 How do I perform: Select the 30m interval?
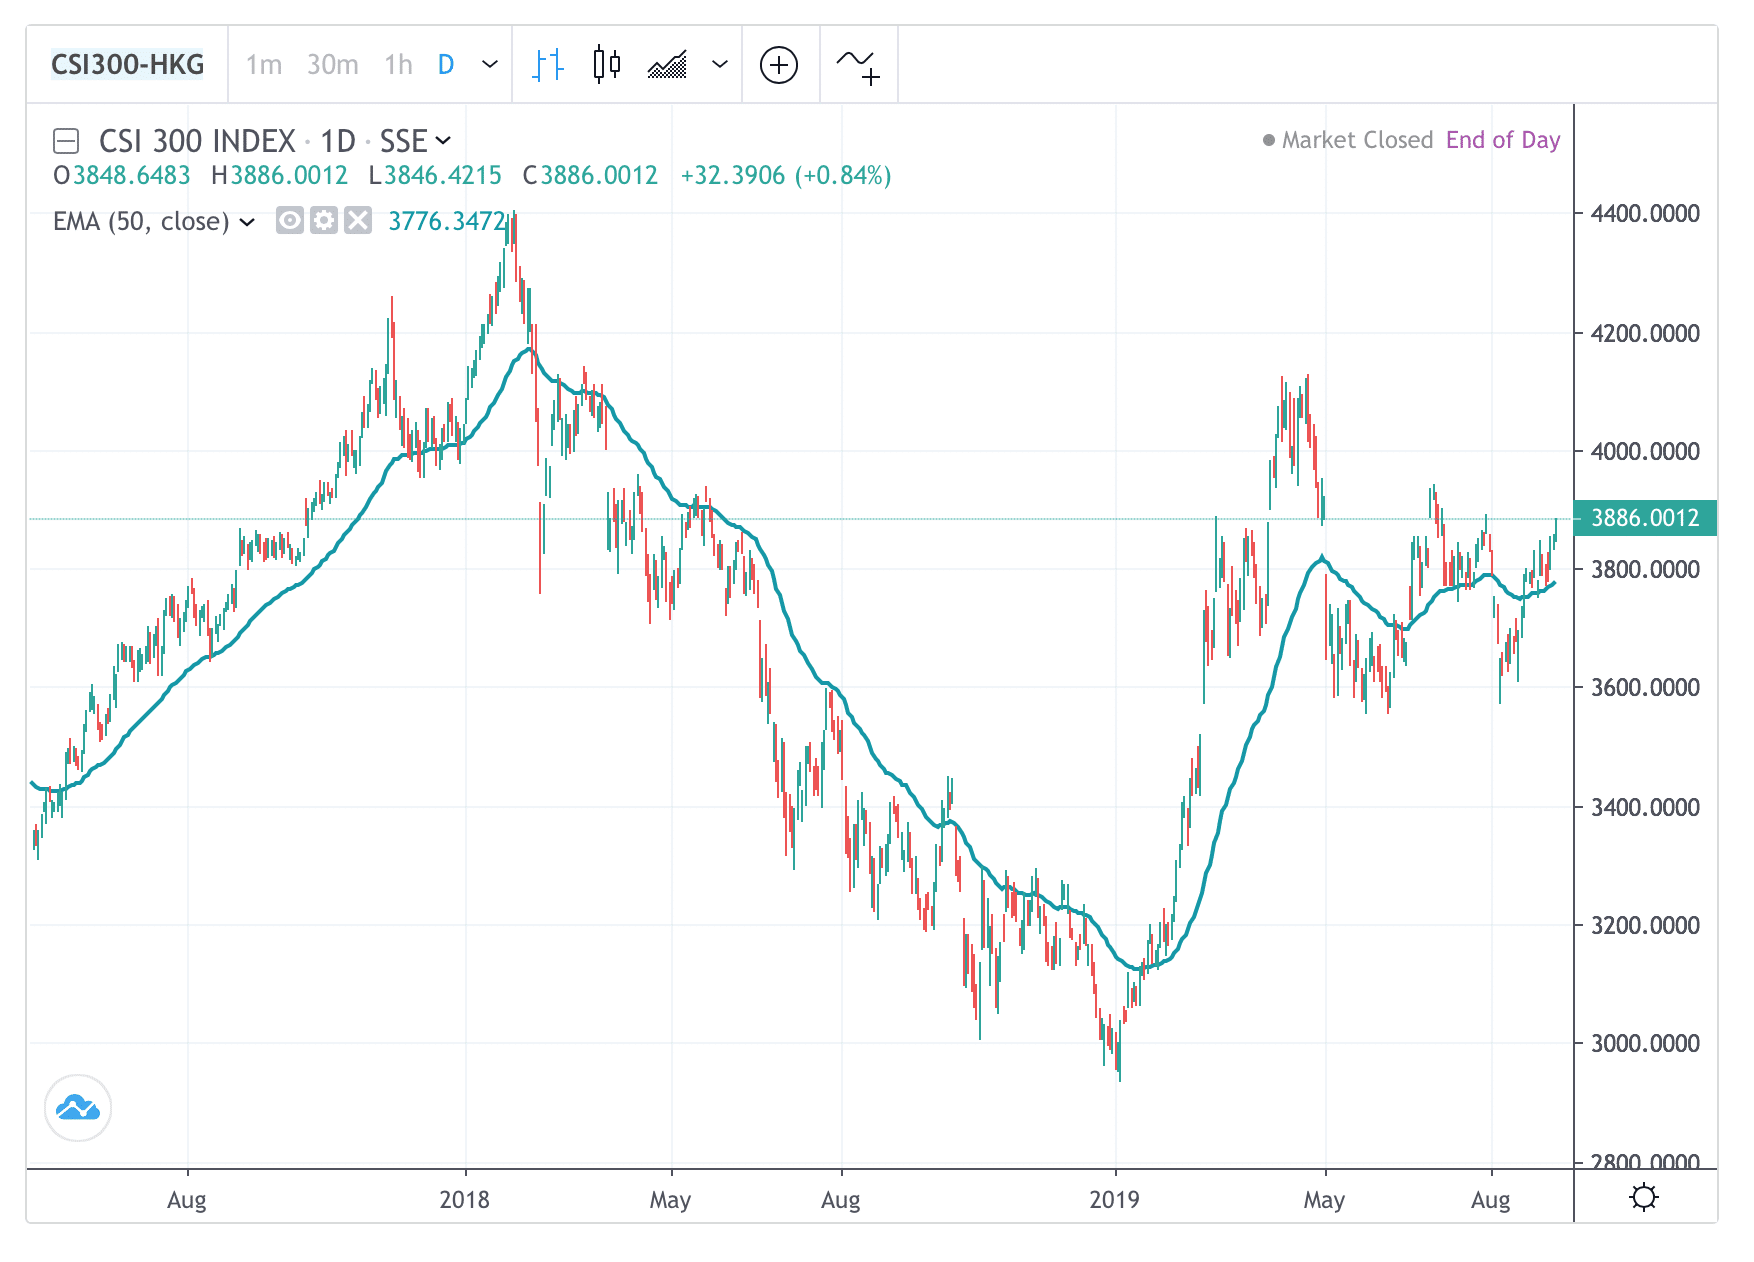[x=332, y=65]
